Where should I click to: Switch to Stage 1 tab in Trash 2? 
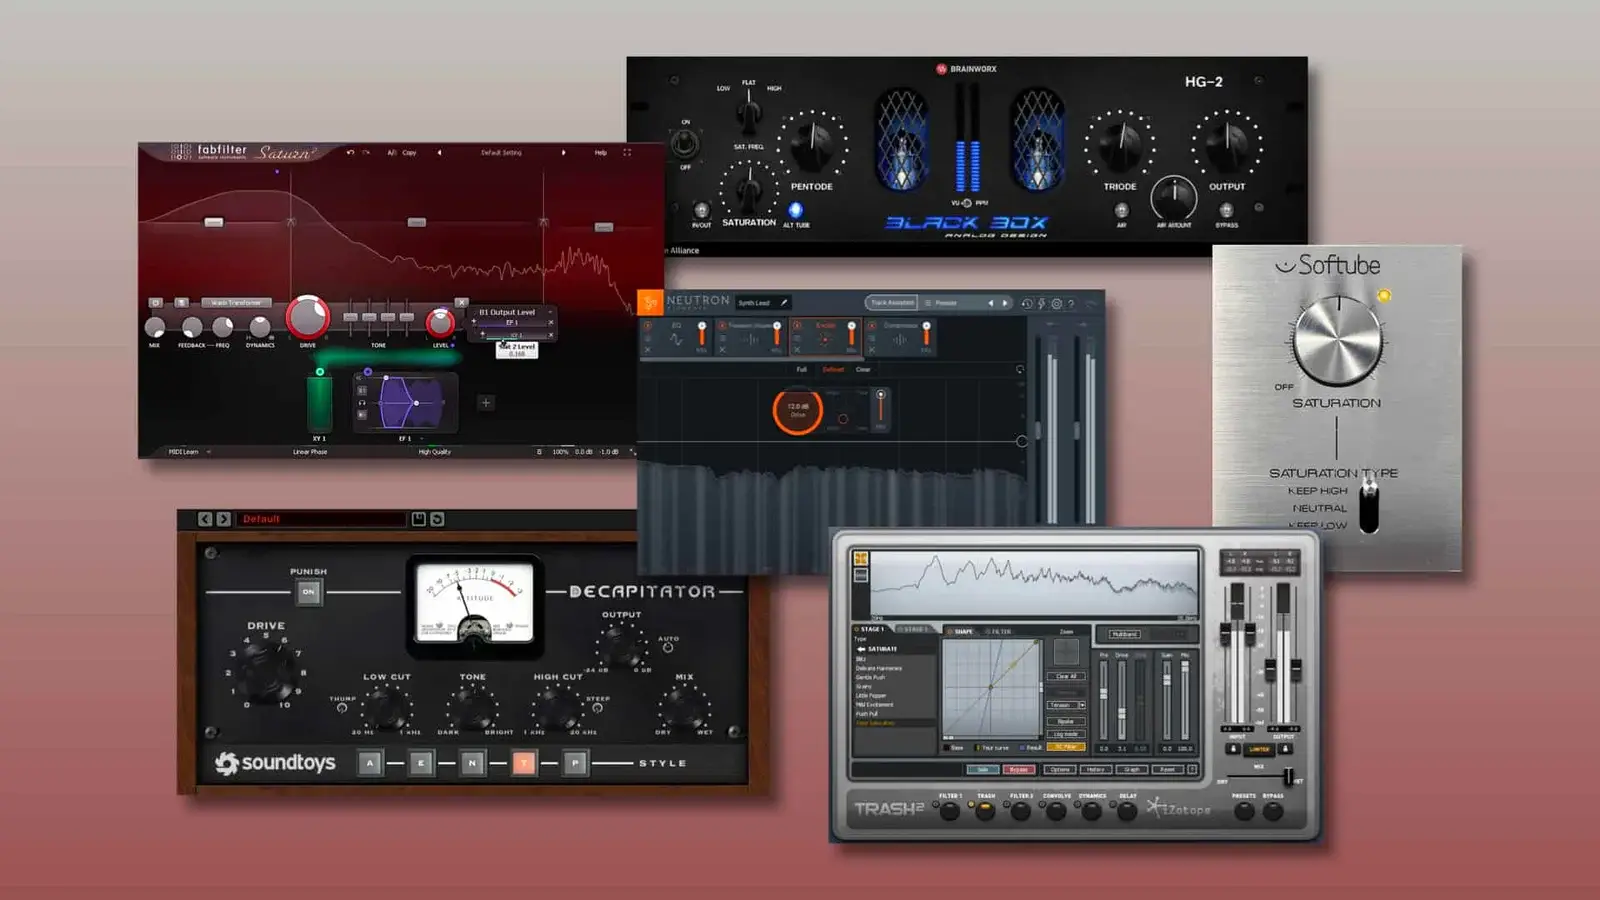pyautogui.click(x=871, y=630)
